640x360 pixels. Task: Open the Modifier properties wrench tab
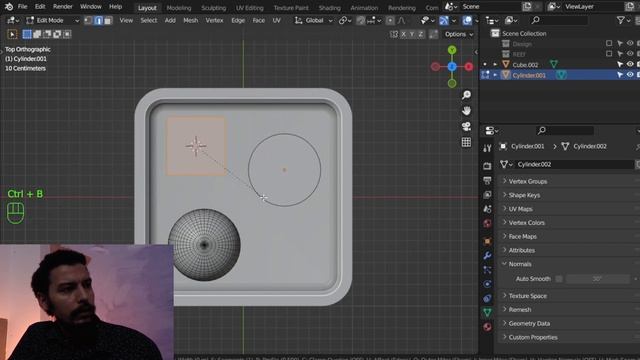point(487,256)
